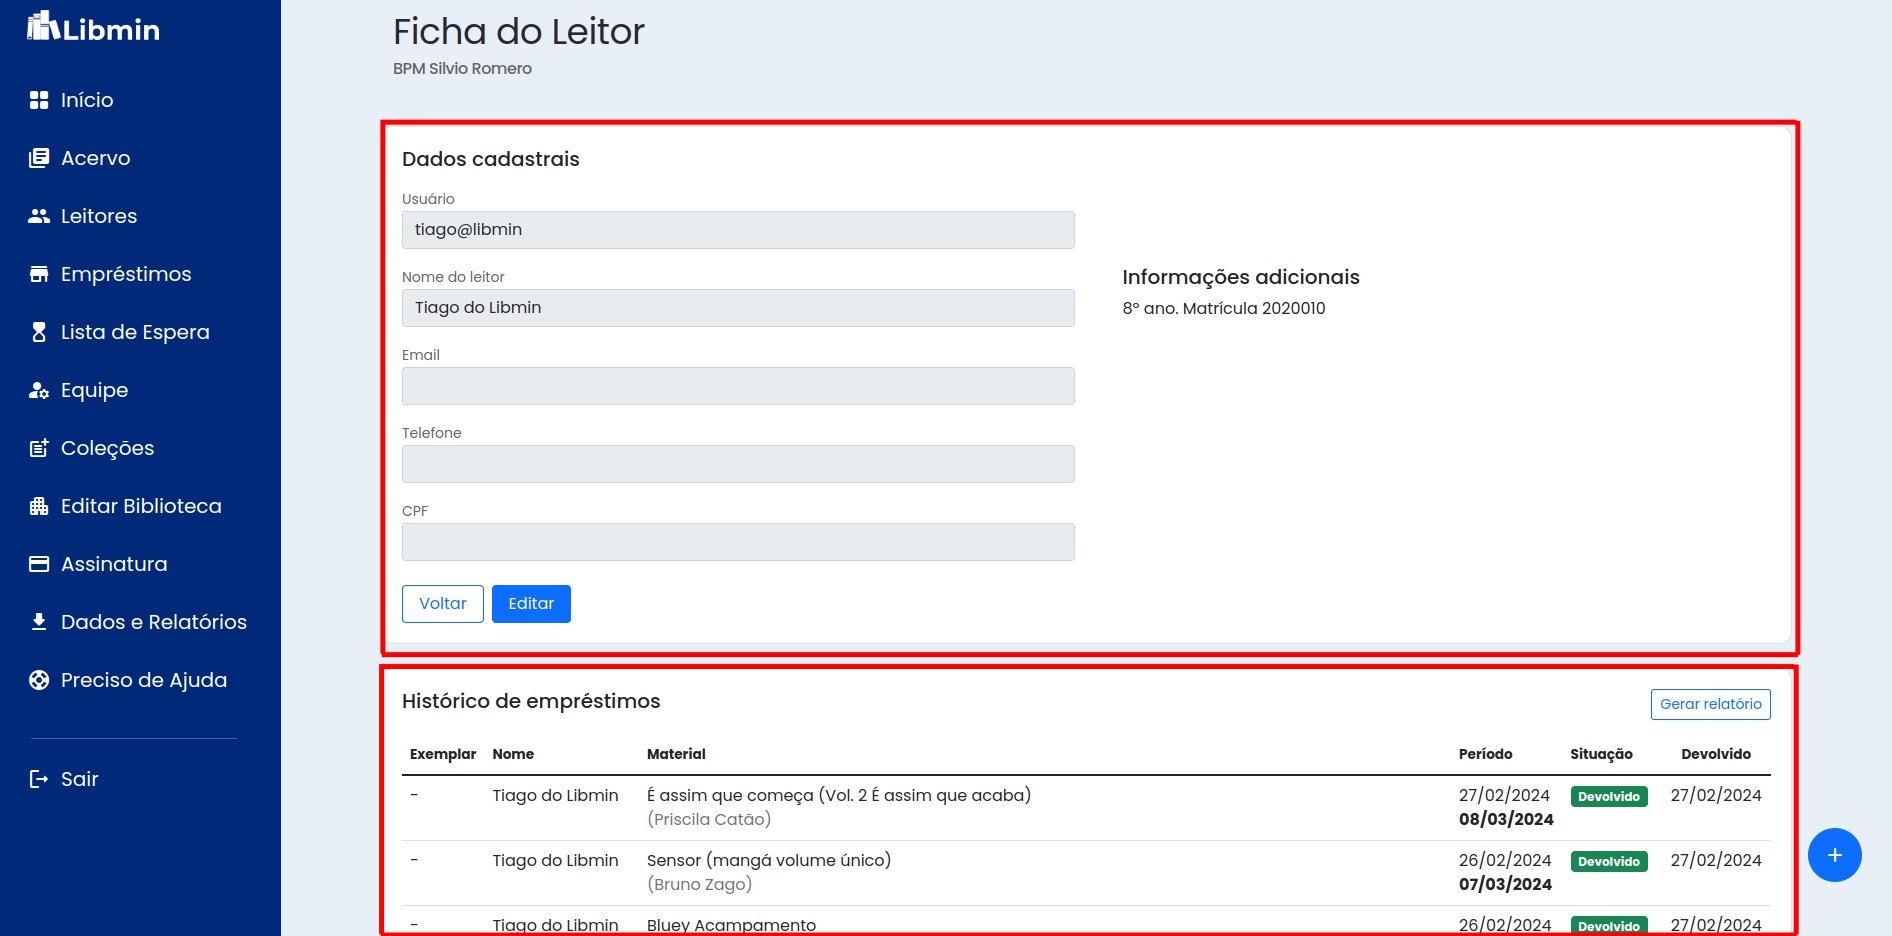
Task: Click the CPF text field
Action: tap(738, 542)
